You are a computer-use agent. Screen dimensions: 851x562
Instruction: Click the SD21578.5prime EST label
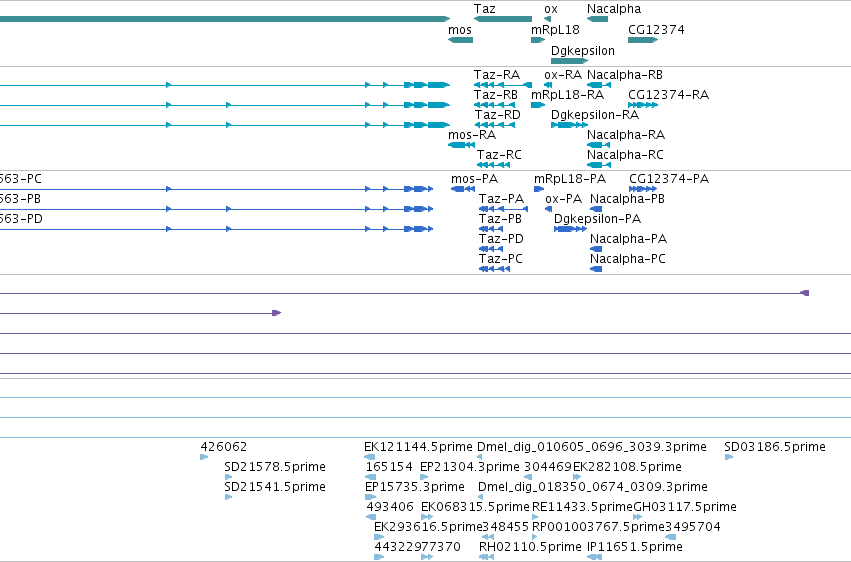coord(275,467)
